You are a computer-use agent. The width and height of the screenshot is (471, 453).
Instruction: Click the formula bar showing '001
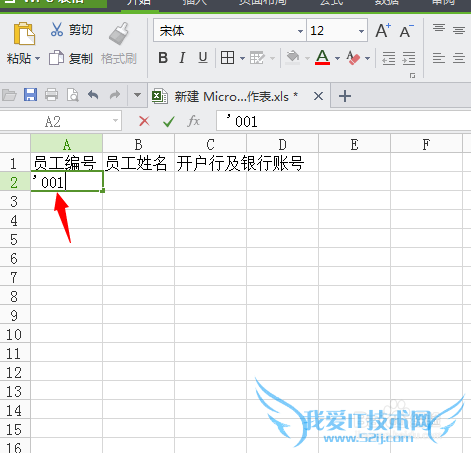pyautogui.click(x=343, y=121)
